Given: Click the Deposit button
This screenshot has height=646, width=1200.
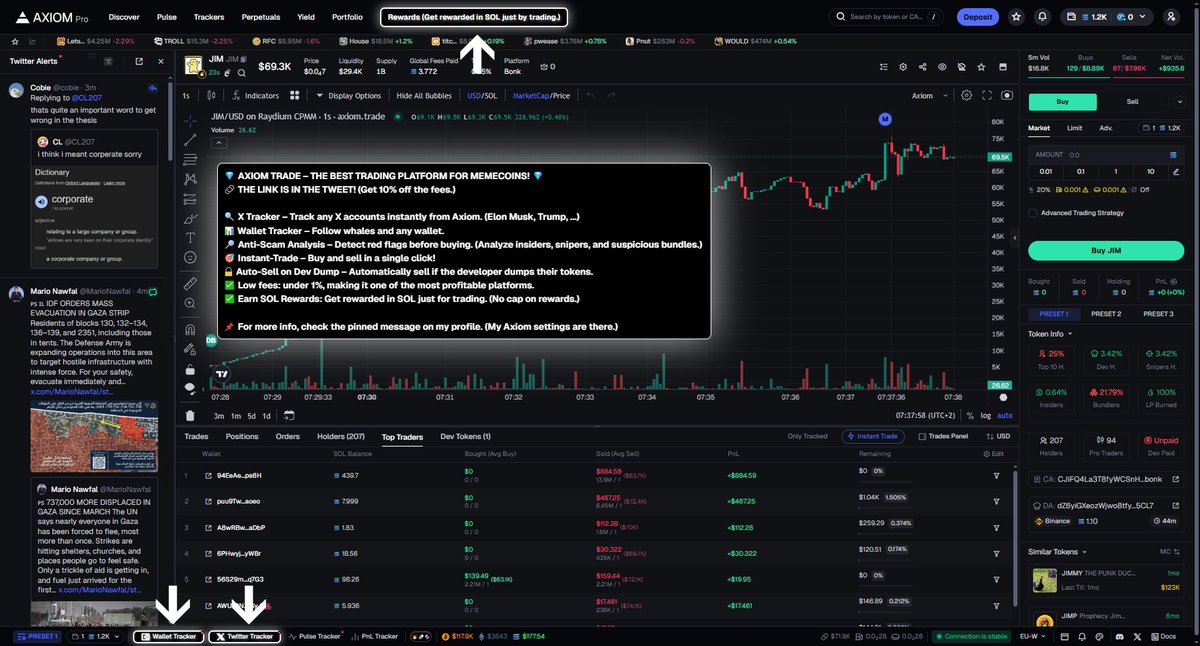Looking at the screenshot, I should [977, 17].
